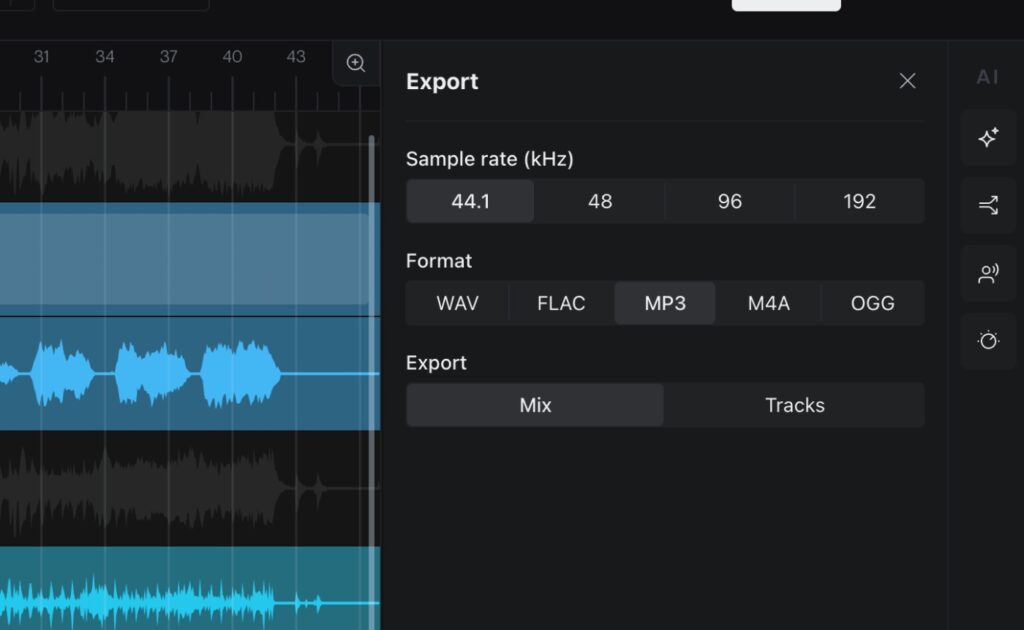The width and height of the screenshot is (1024, 630).
Task: Select 192 kHz sample rate
Action: click(859, 201)
